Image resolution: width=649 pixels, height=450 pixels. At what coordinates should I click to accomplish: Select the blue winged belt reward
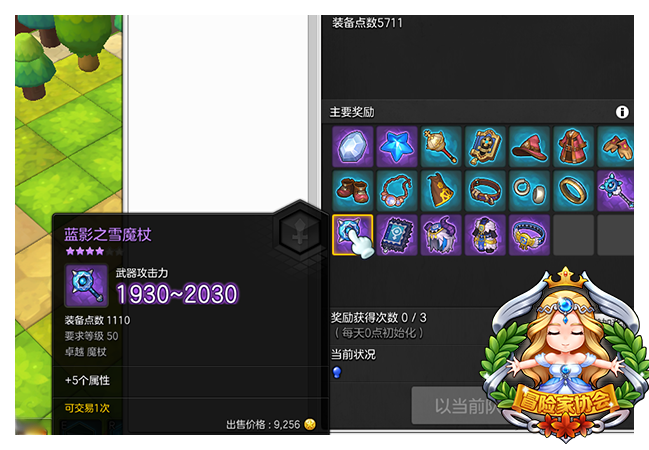[x=529, y=235]
